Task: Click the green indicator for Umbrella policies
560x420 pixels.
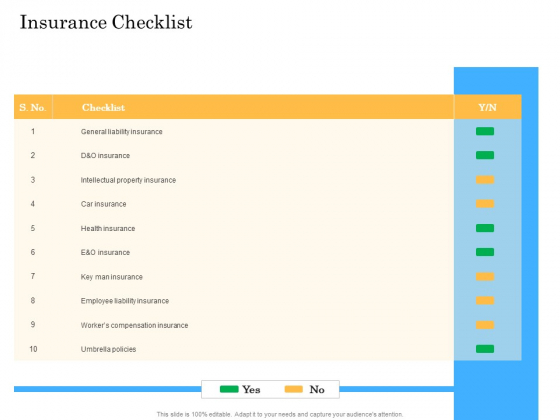Action: tap(485, 349)
